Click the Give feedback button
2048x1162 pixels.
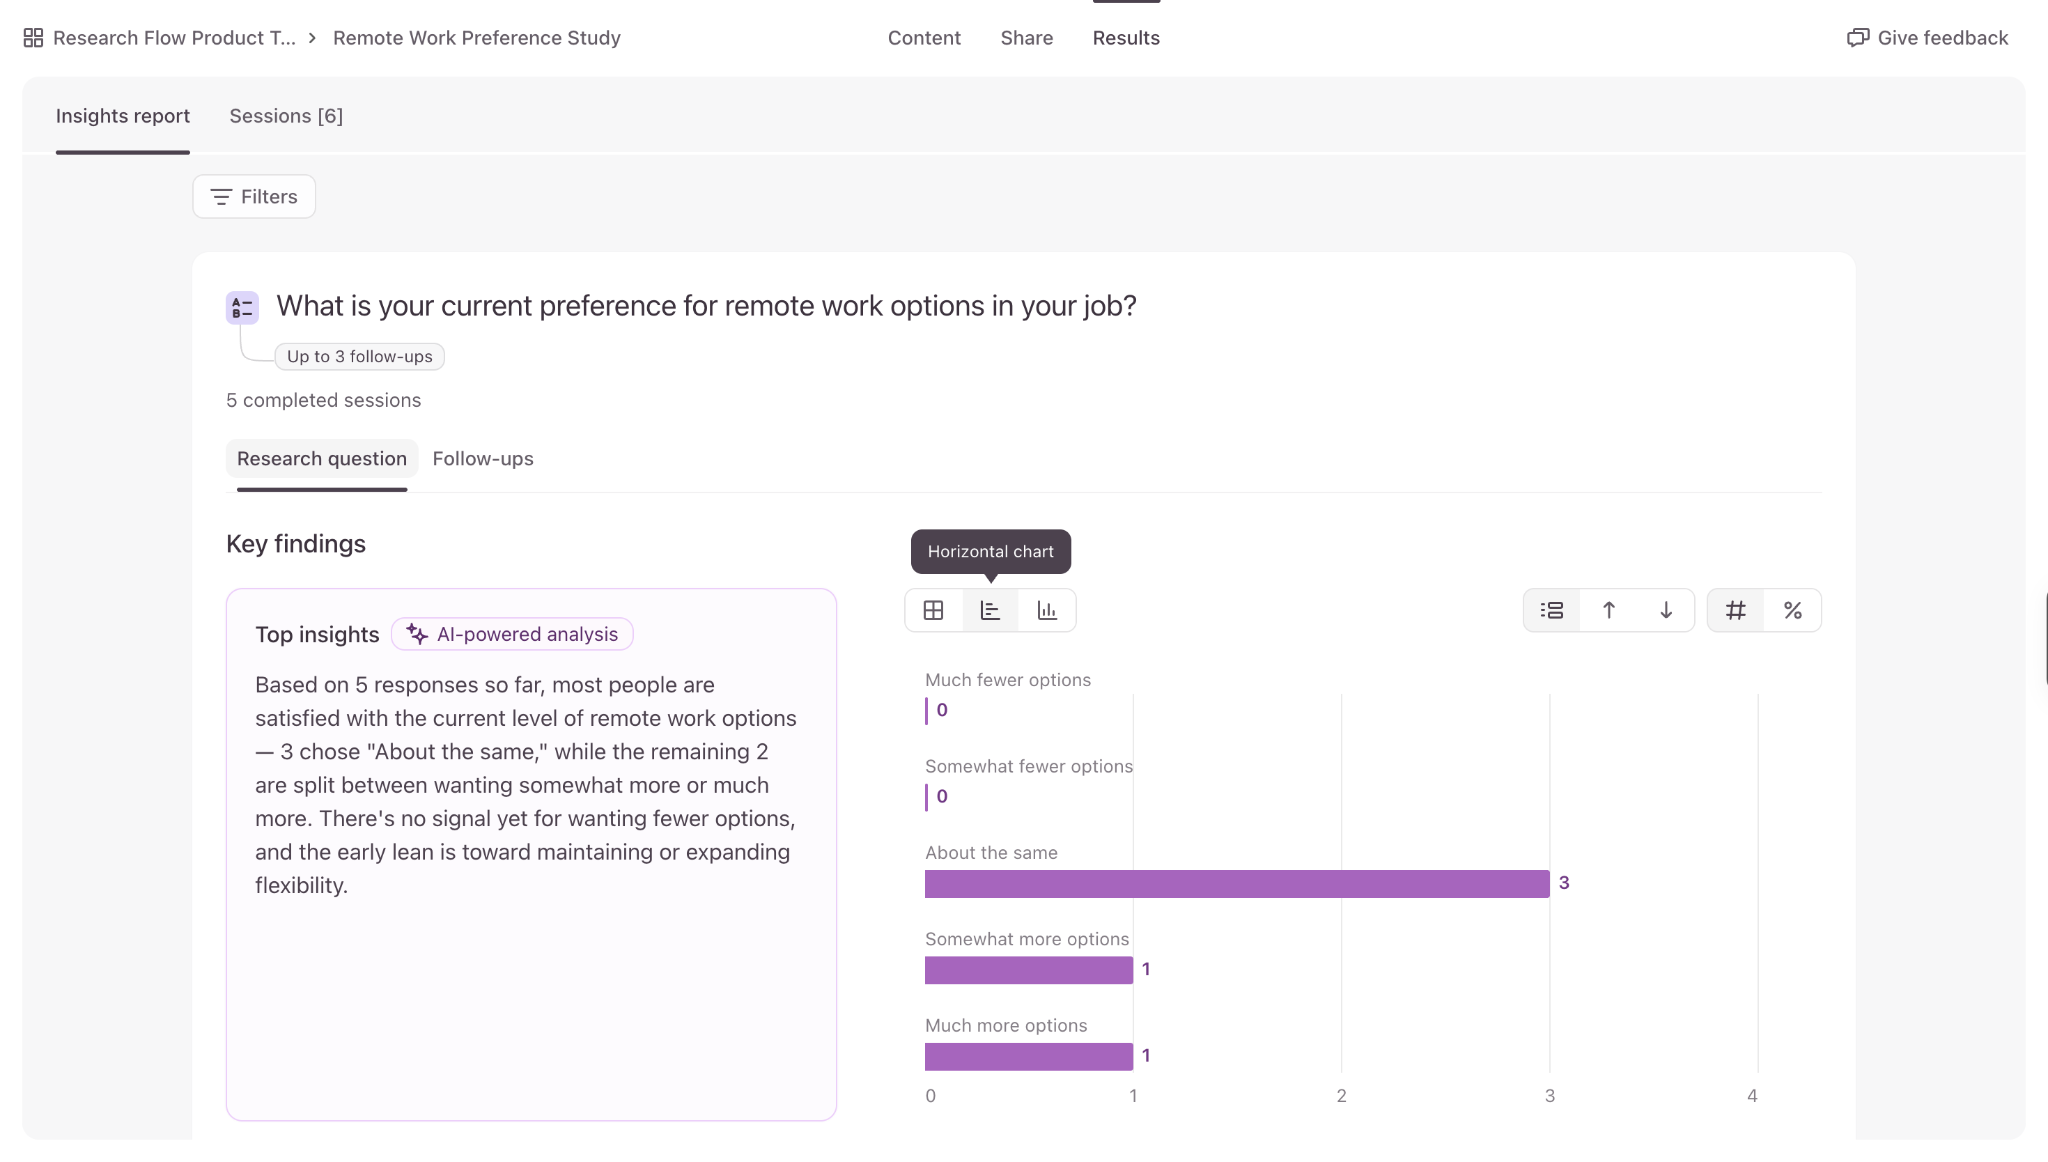point(1927,38)
